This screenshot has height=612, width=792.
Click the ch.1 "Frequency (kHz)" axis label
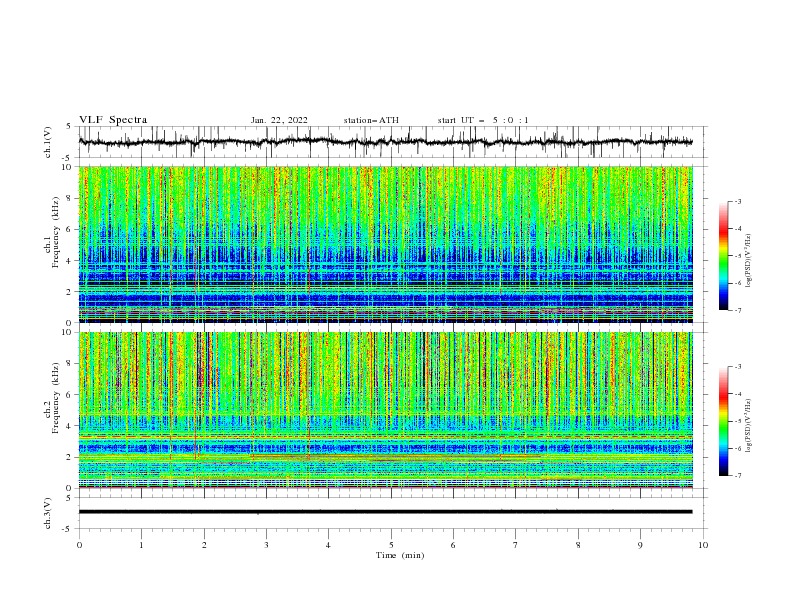pos(56,232)
